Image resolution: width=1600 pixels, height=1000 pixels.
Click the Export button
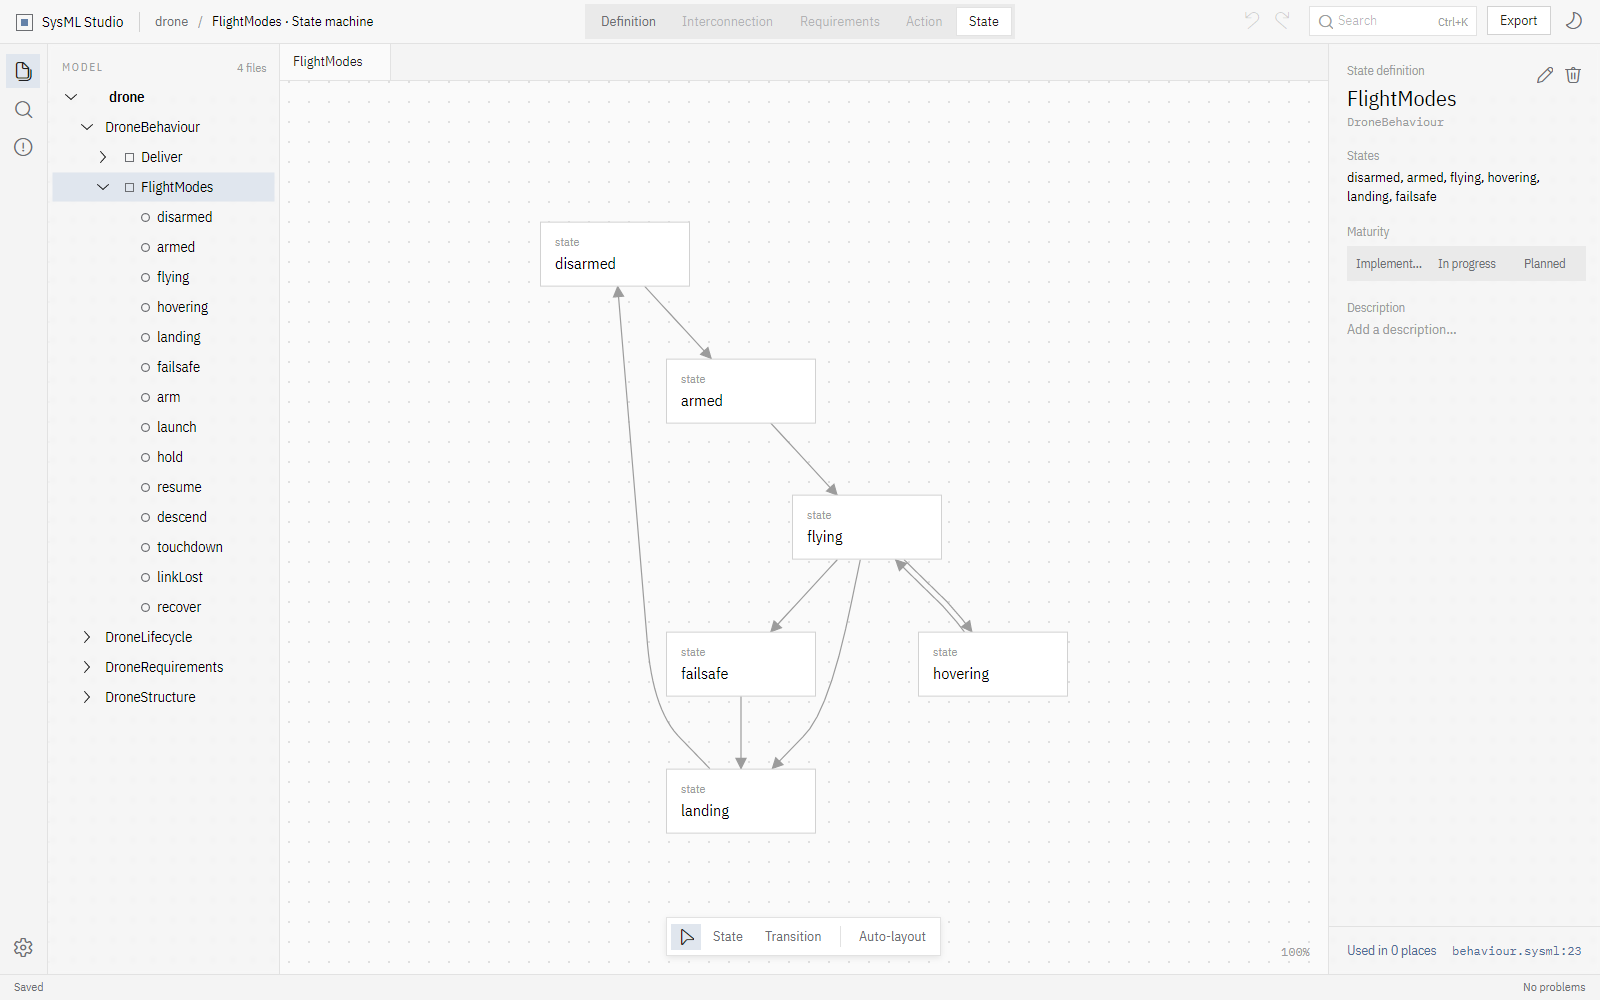(x=1519, y=20)
